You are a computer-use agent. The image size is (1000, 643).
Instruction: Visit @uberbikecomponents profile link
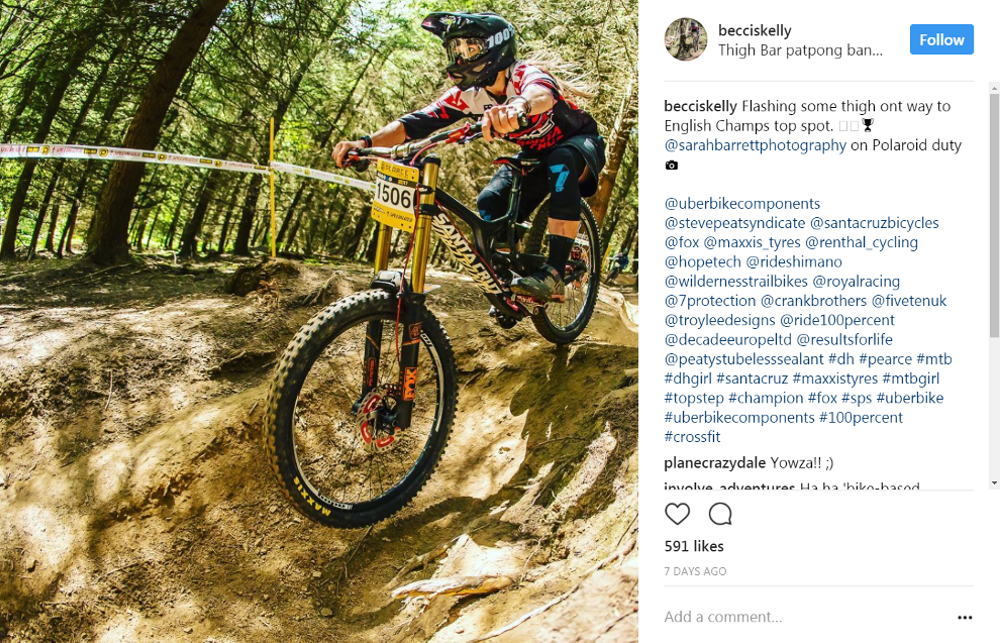pyautogui.click(x=742, y=203)
